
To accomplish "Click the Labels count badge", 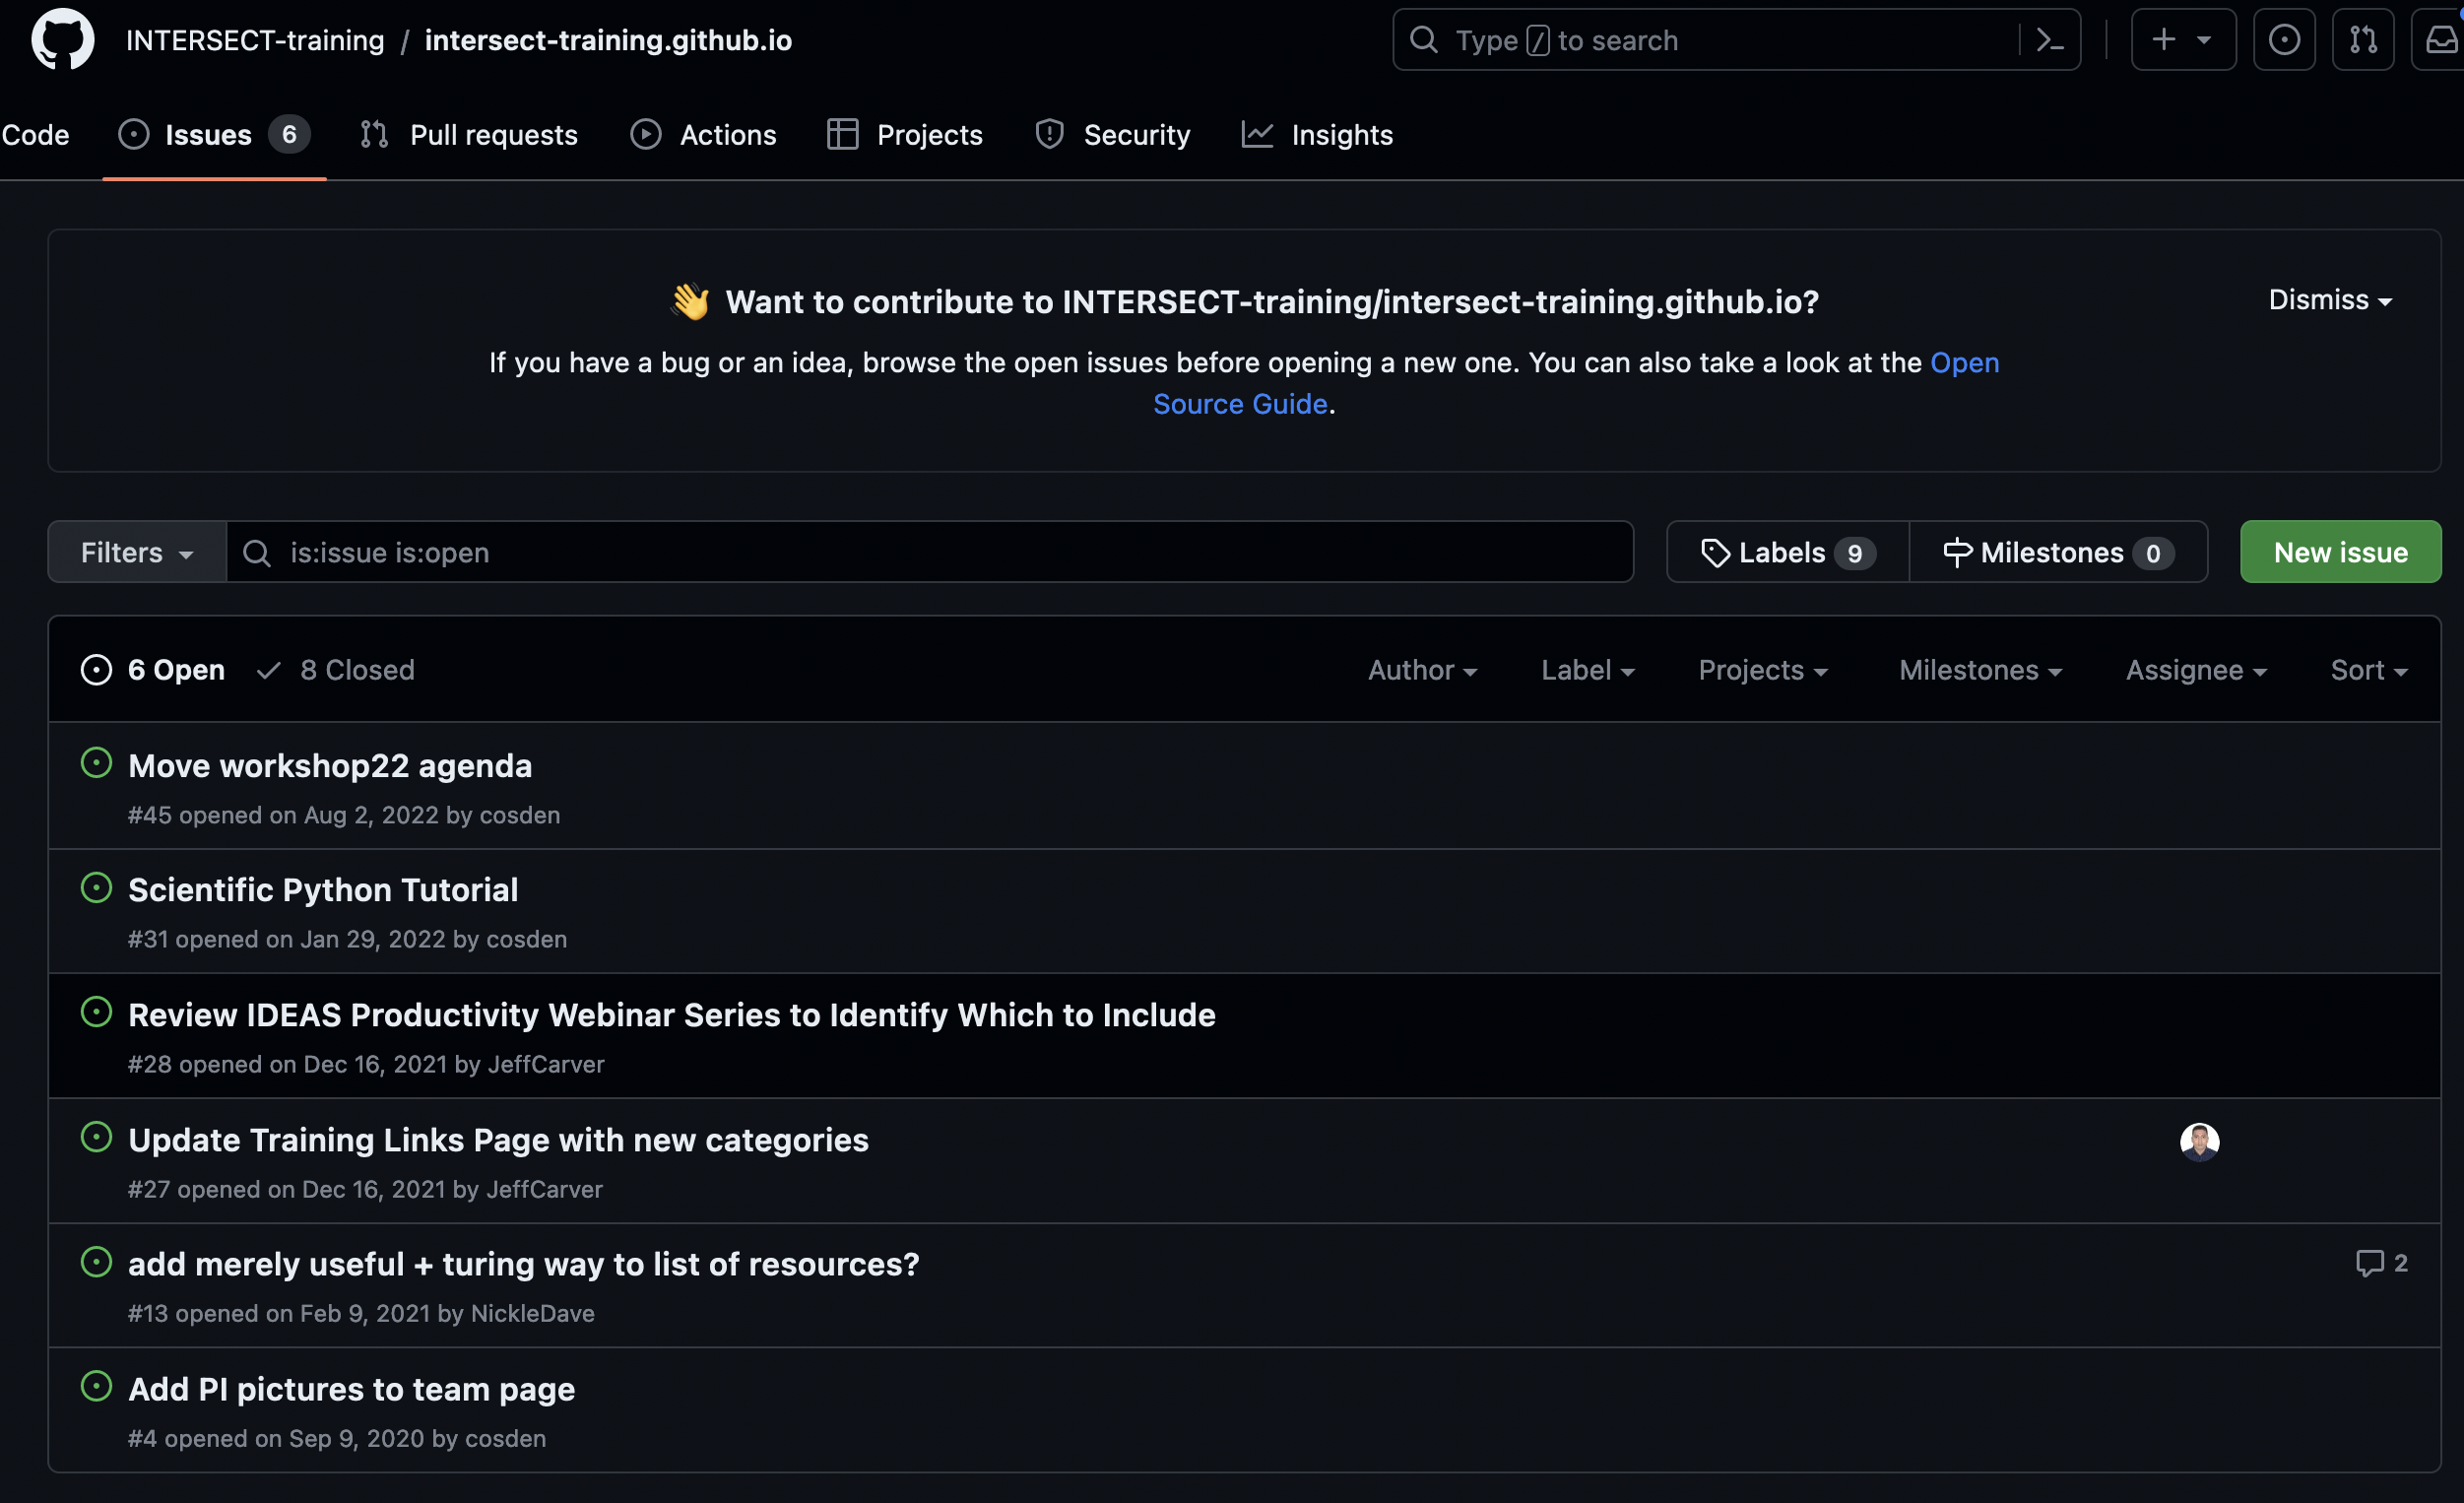I will (x=1853, y=551).
